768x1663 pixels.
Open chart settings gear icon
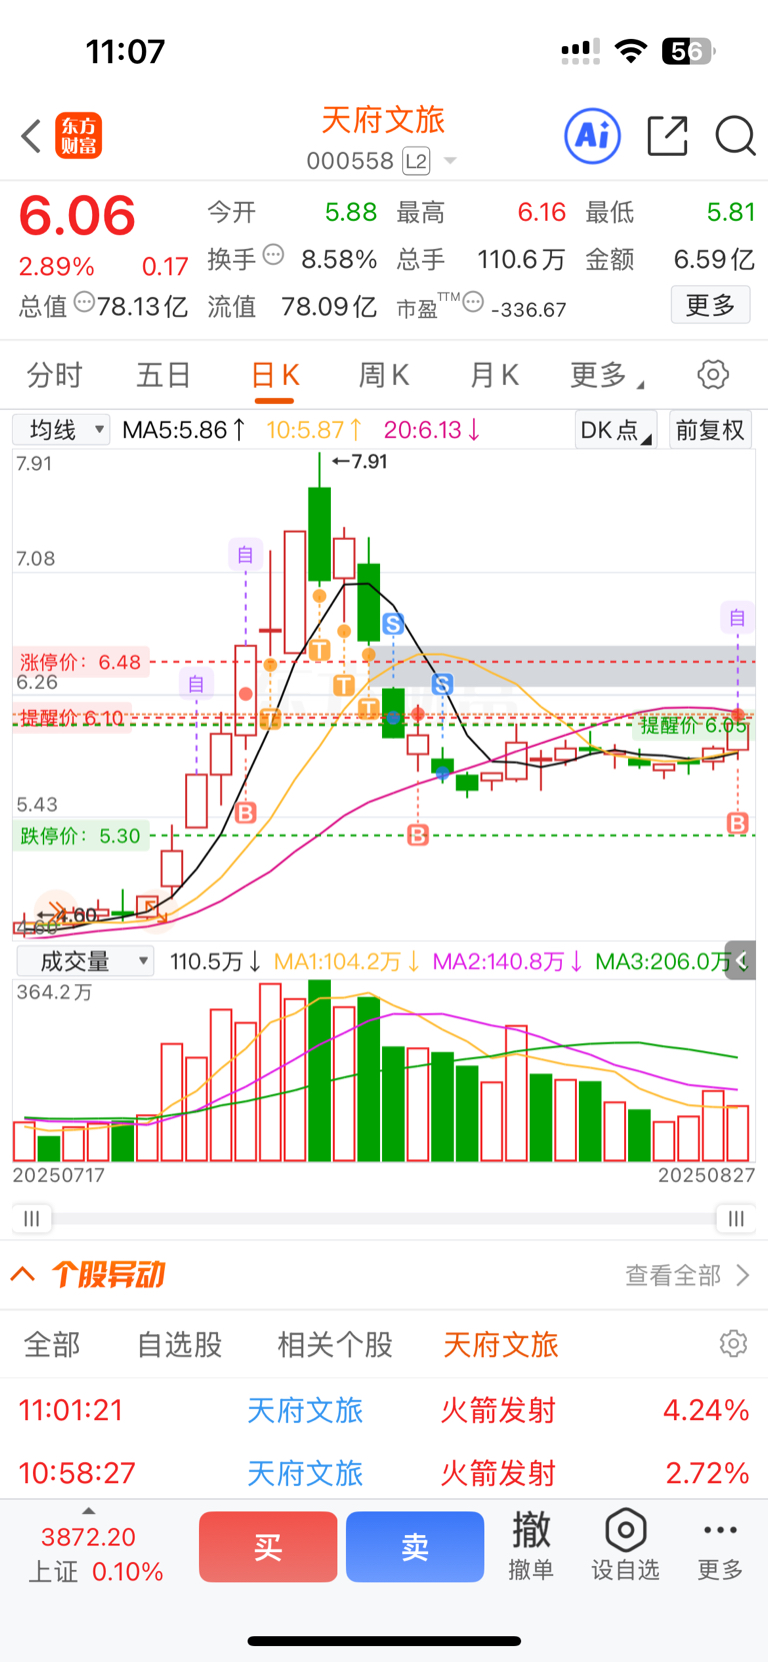point(713,375)
